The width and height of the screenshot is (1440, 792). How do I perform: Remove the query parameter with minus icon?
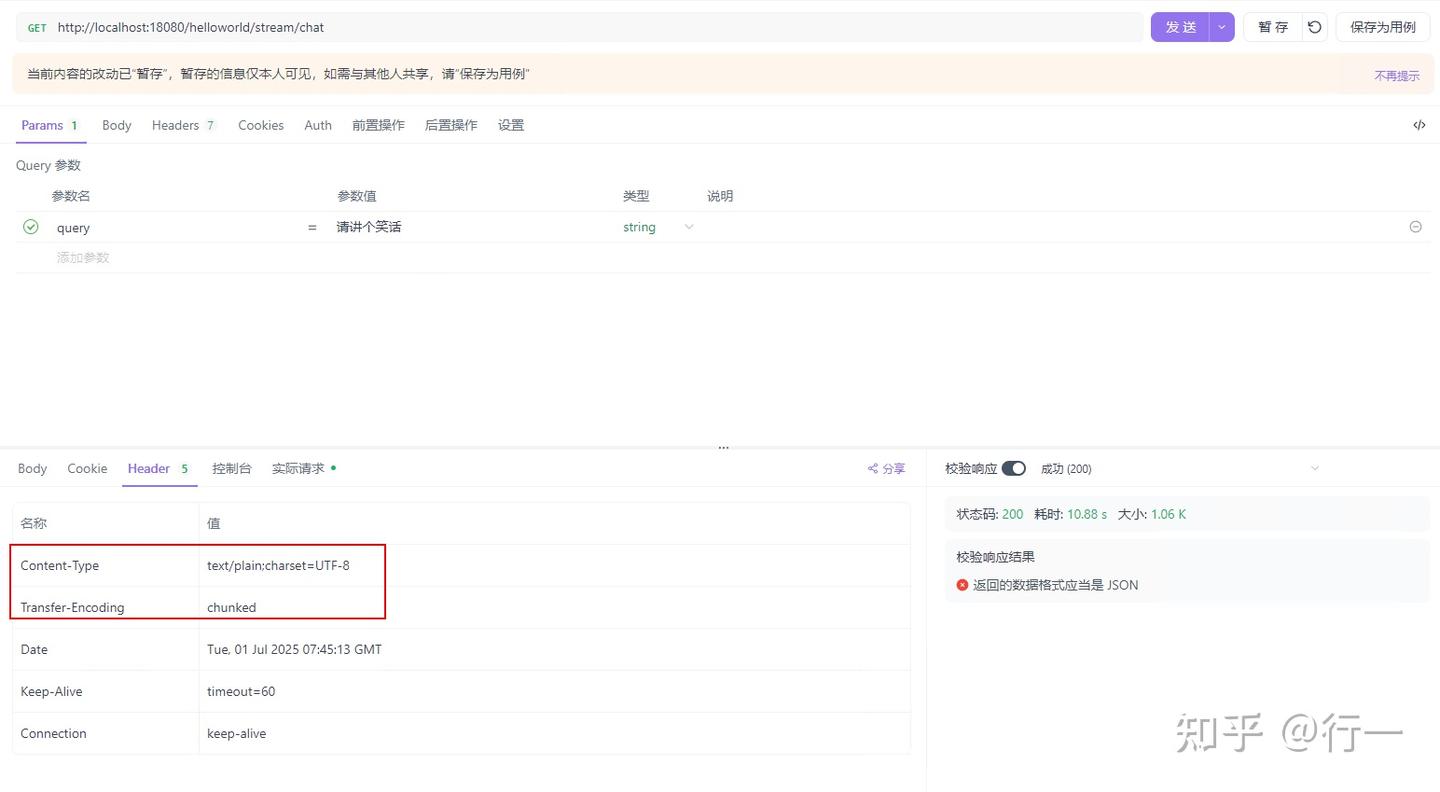(1415, 227)
